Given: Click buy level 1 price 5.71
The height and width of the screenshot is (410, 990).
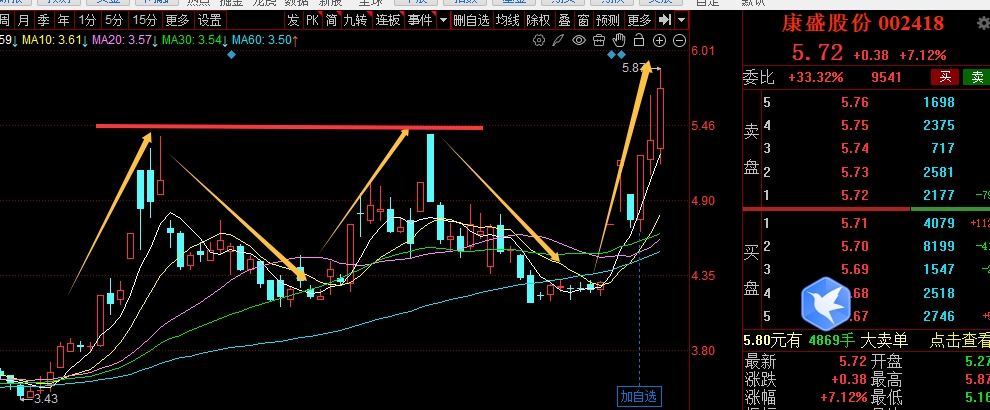Looking at the screenshot, I should [855, 223].
